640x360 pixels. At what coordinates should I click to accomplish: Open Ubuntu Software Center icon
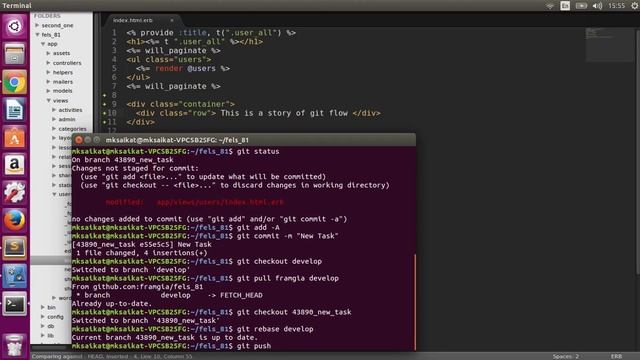14,138
